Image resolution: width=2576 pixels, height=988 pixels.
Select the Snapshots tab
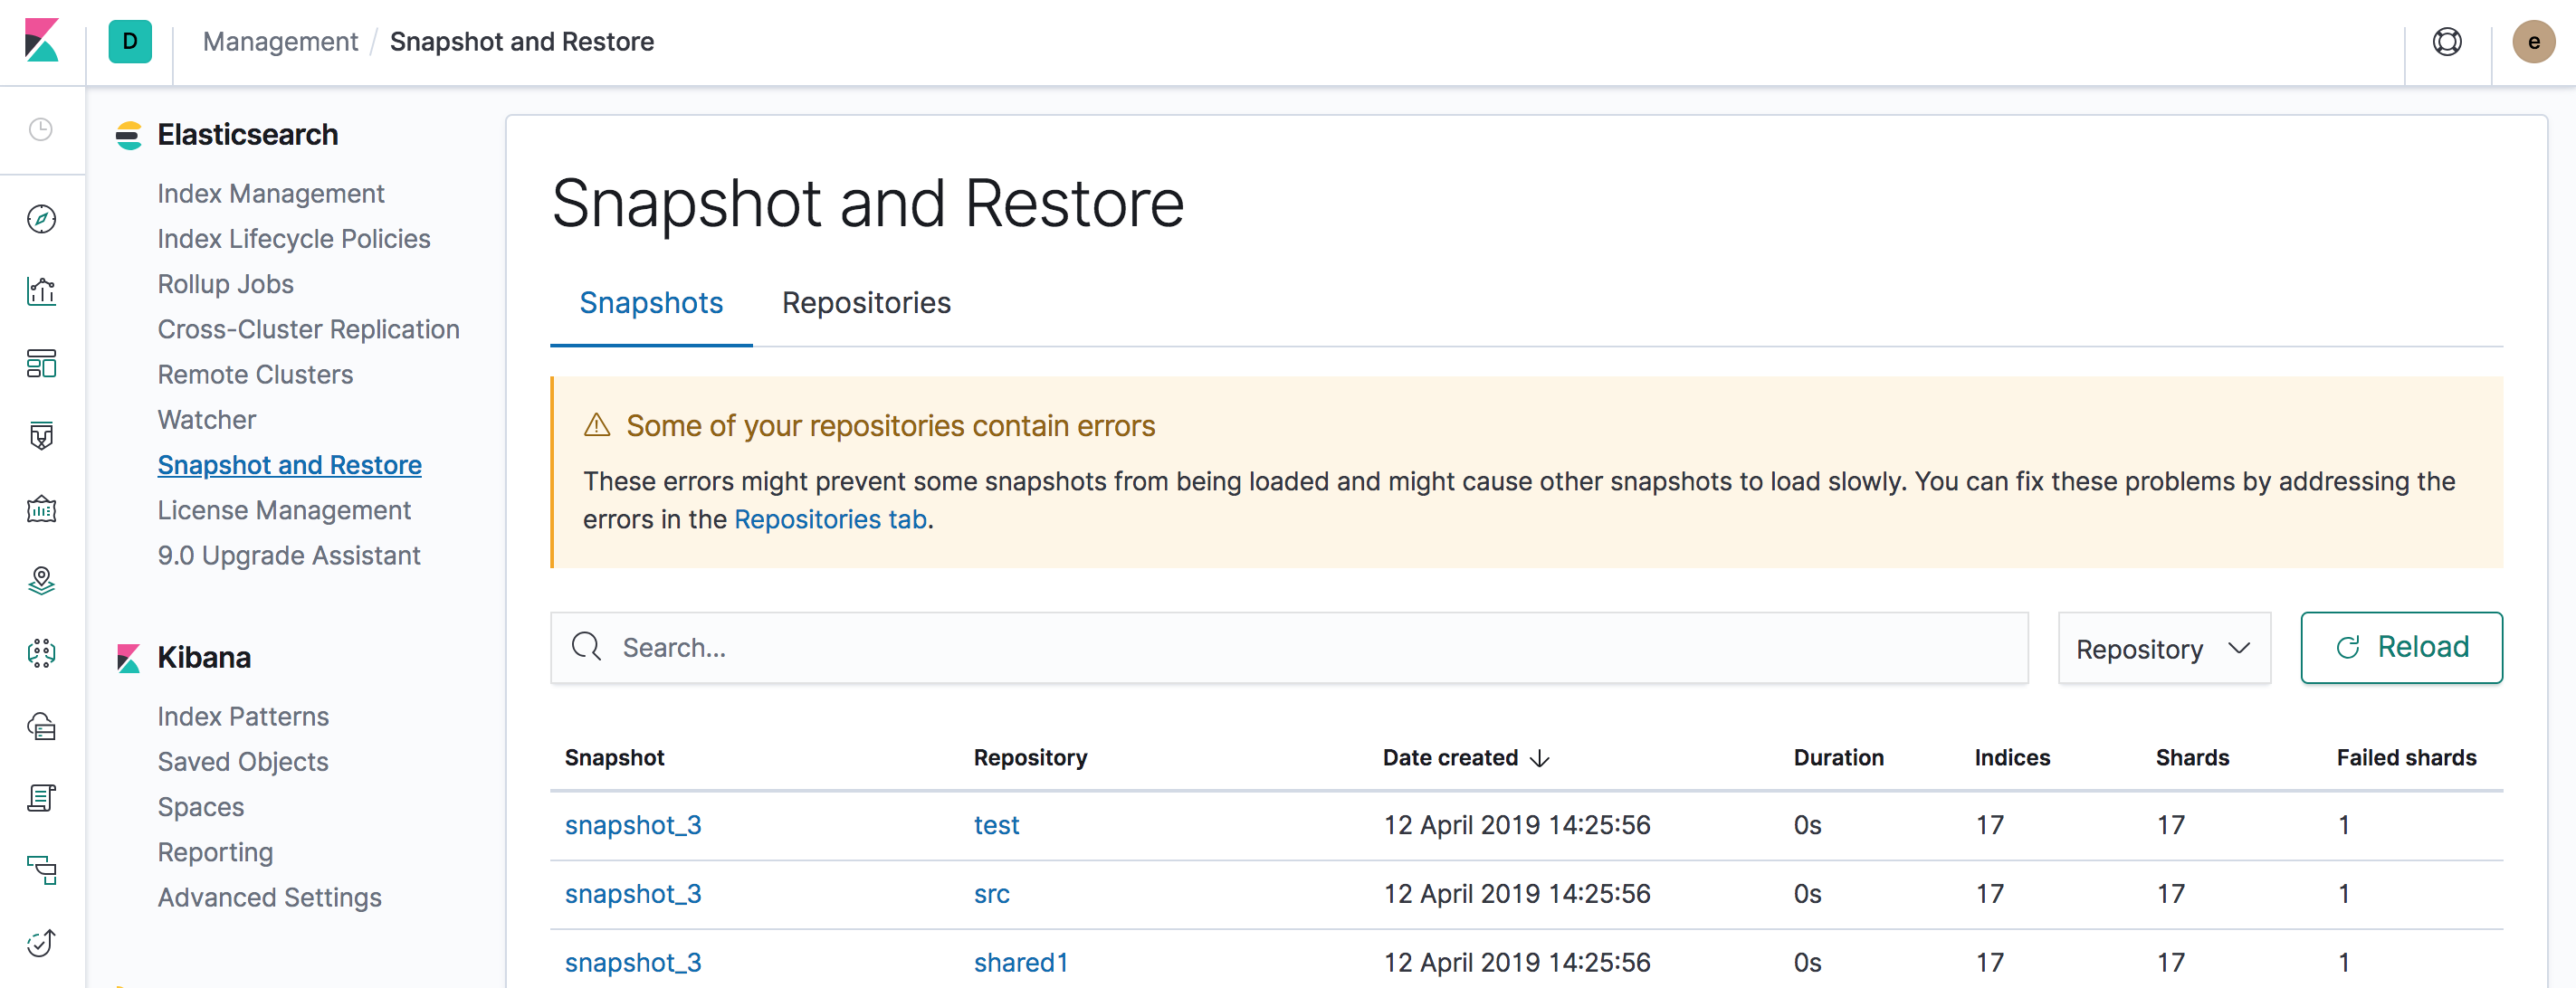point(651,303)
